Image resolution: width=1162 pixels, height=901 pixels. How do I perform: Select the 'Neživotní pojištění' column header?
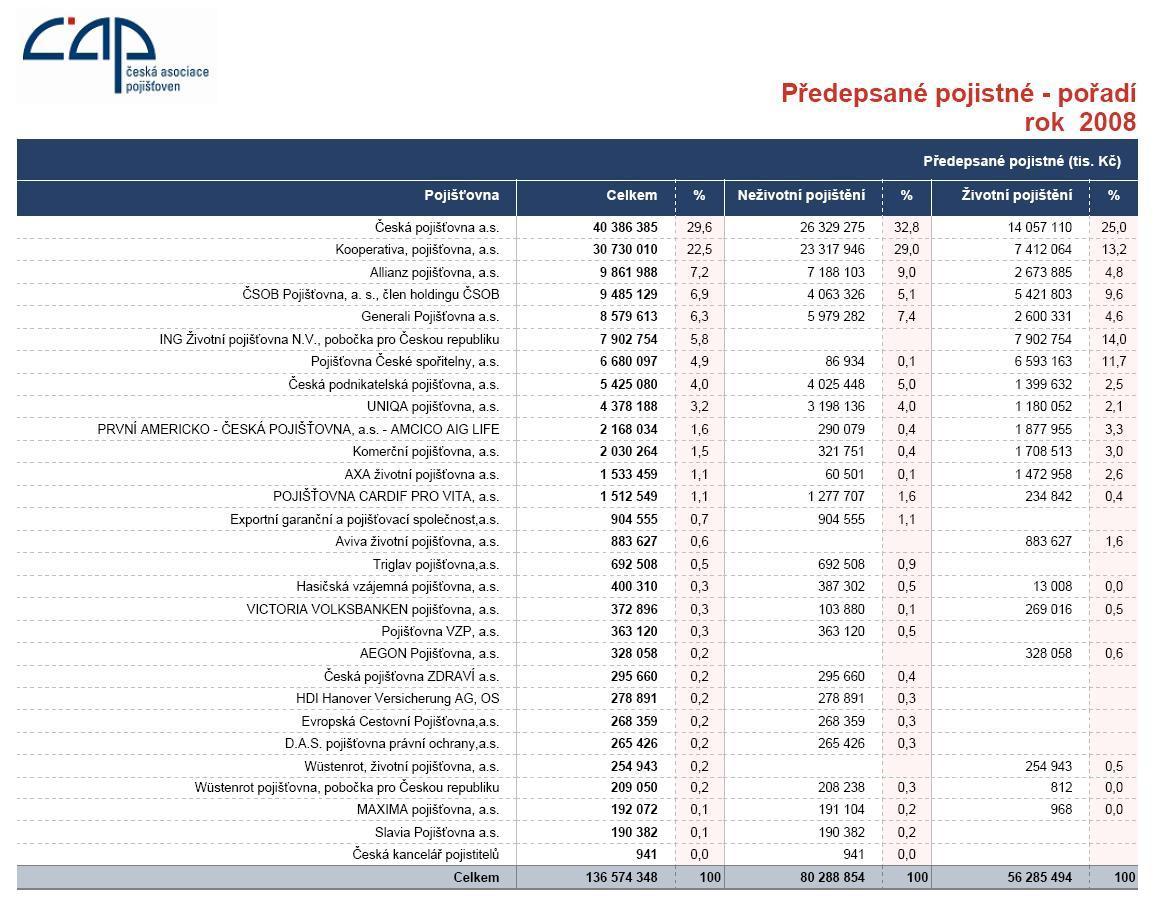(x=801, y=196)
